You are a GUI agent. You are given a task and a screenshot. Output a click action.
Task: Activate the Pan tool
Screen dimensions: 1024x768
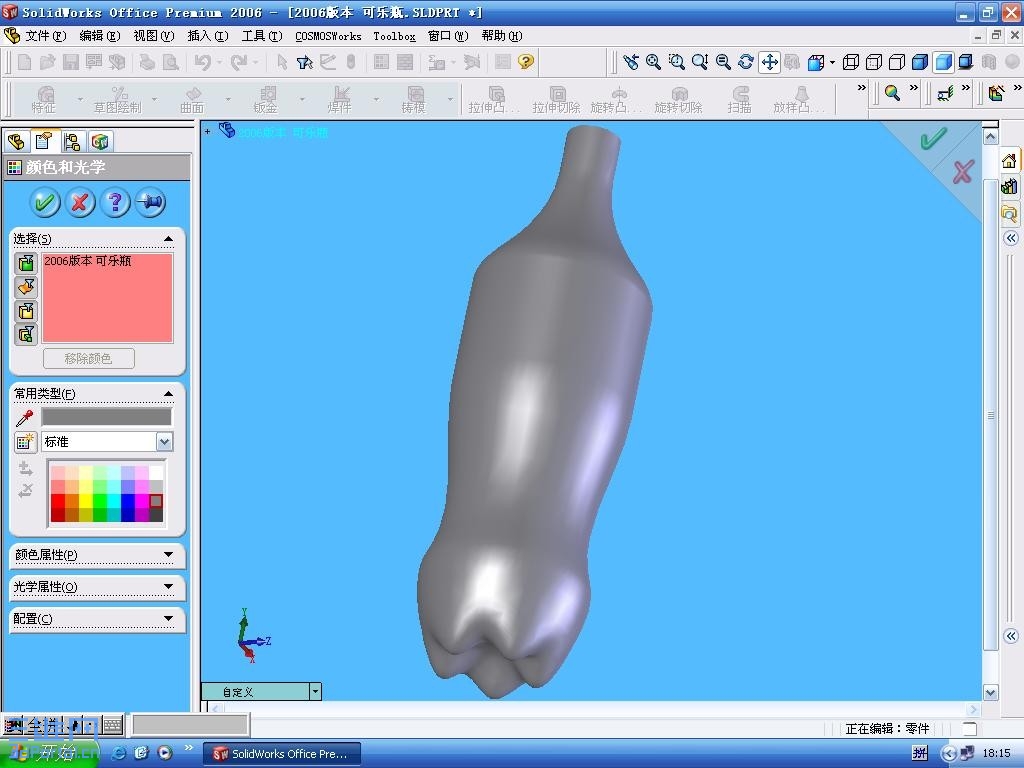pyautogui.click(x=770, y=62)
